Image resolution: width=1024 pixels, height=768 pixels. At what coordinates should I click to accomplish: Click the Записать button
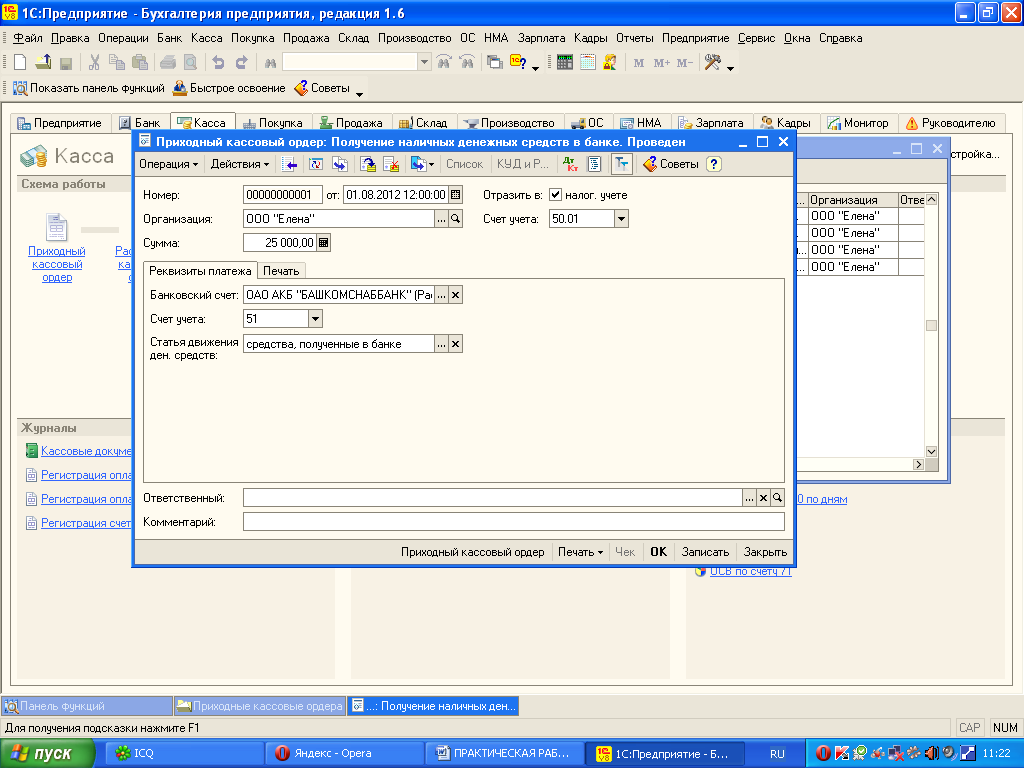click(x=705, y=552)
